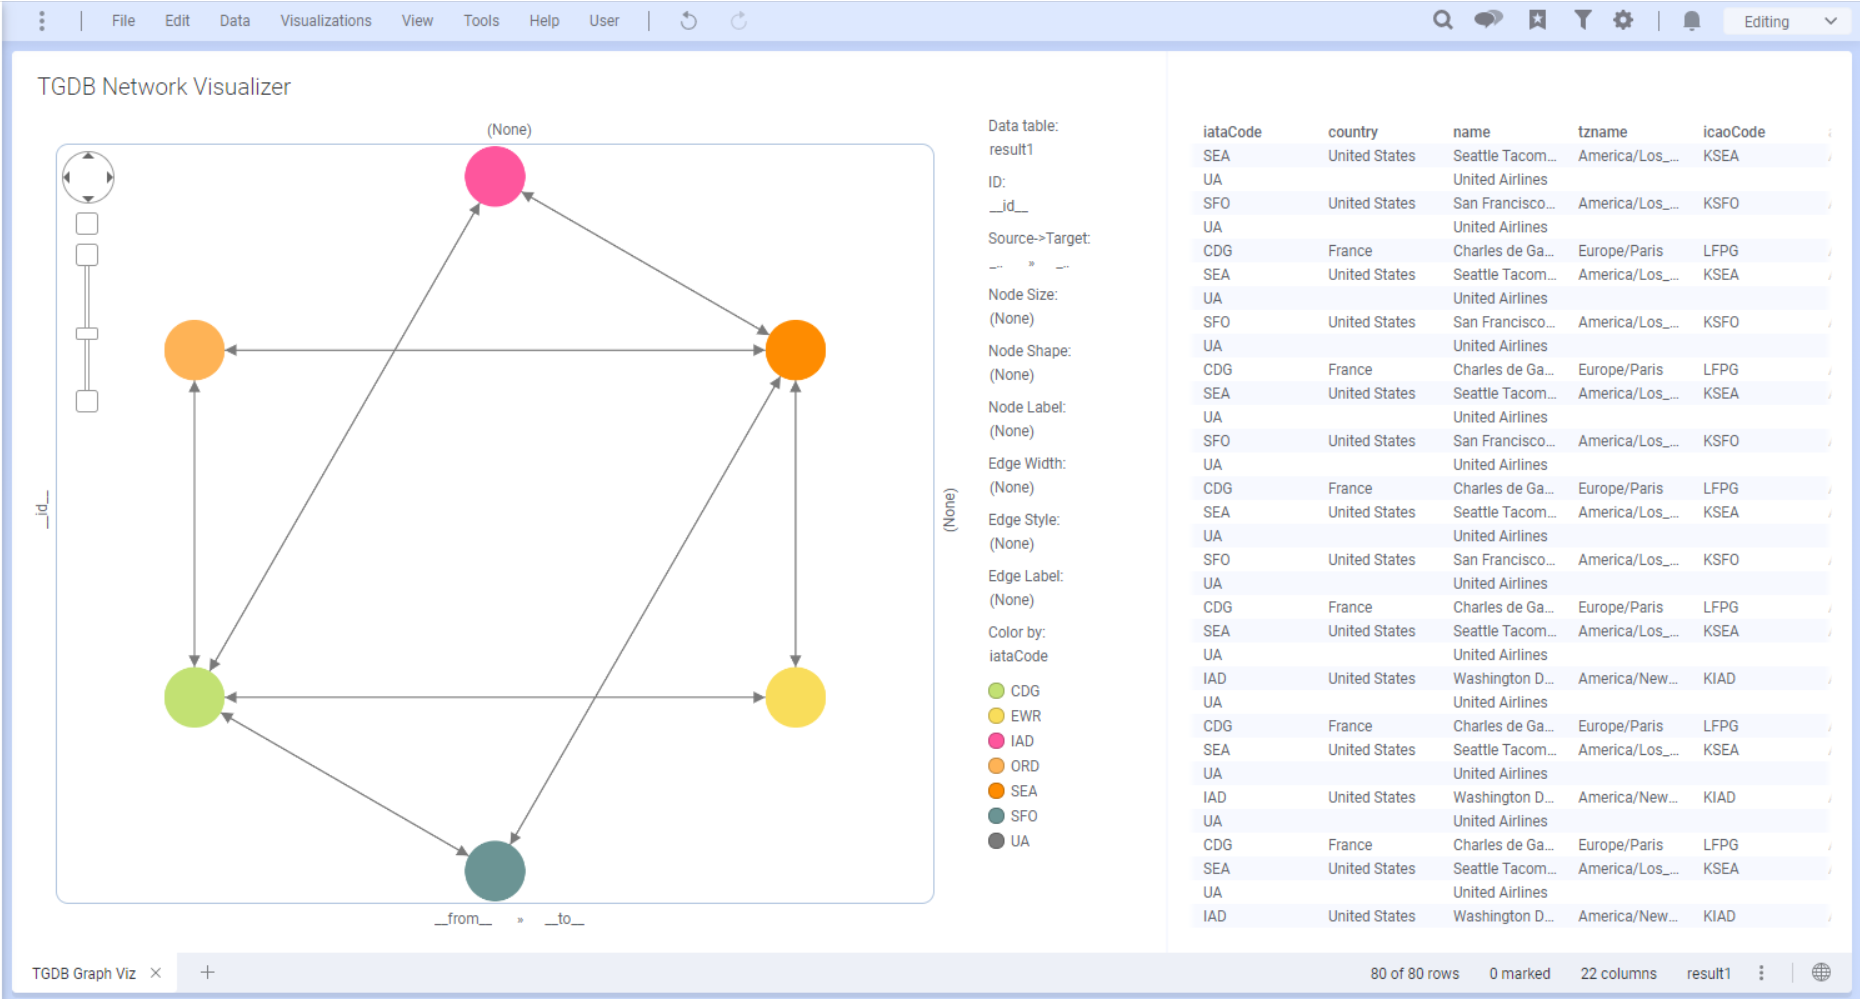This screenshot has height=999, width=1860.
Task: Open the Color by iataCode selector
Action: point(1018,657)
